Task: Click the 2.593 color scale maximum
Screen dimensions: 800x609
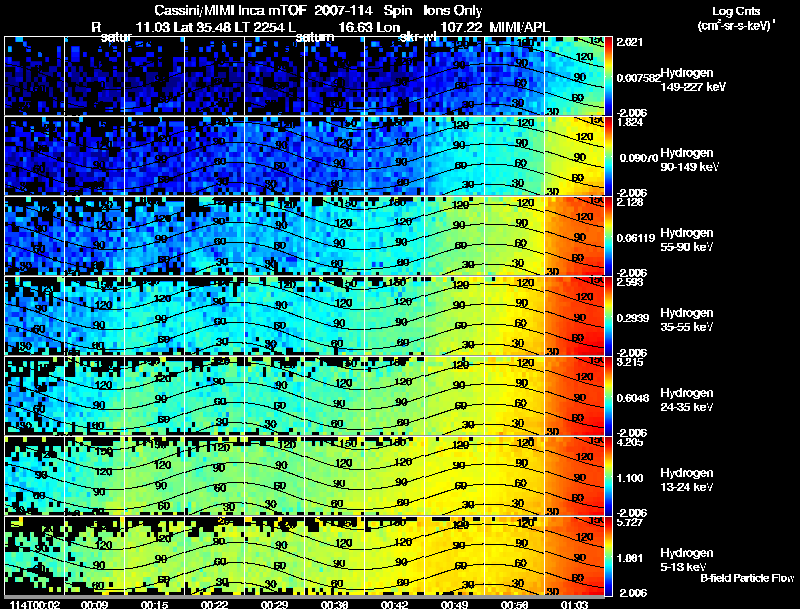Action: pos(630,282)
